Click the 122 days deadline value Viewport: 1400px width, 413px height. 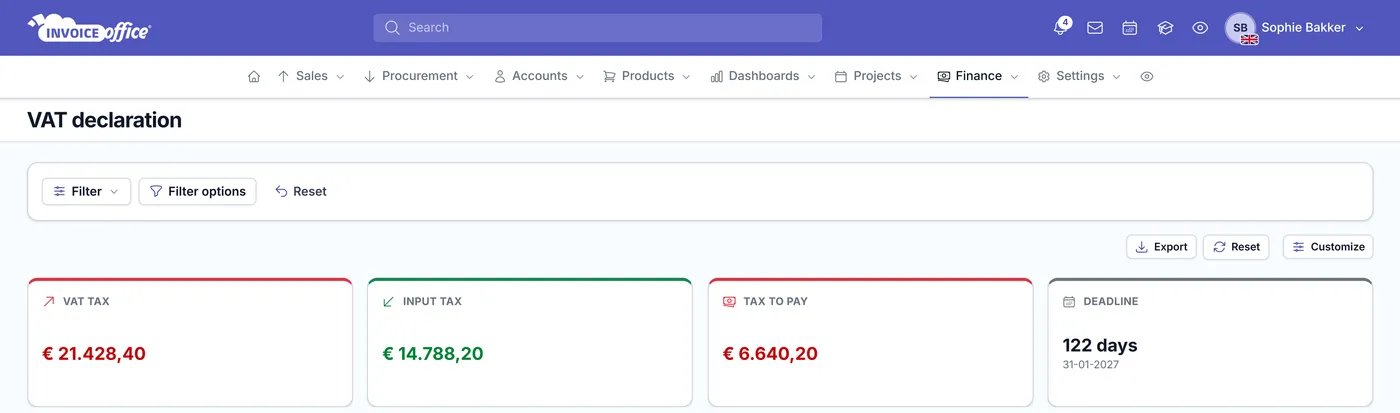tap(1100, 345)
